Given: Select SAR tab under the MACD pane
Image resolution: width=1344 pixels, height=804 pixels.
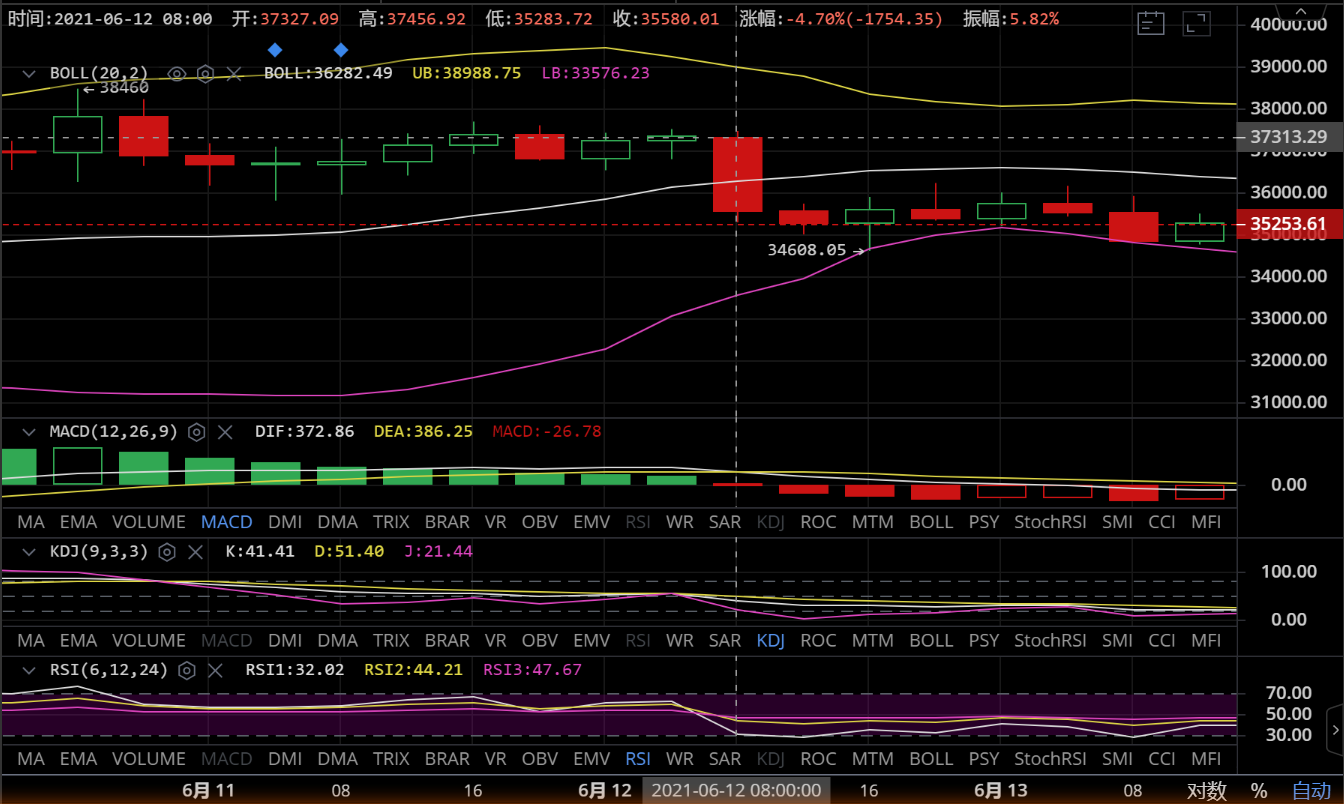Looking at the screenshot, I should pyautogui.click(x=725, y=522).
